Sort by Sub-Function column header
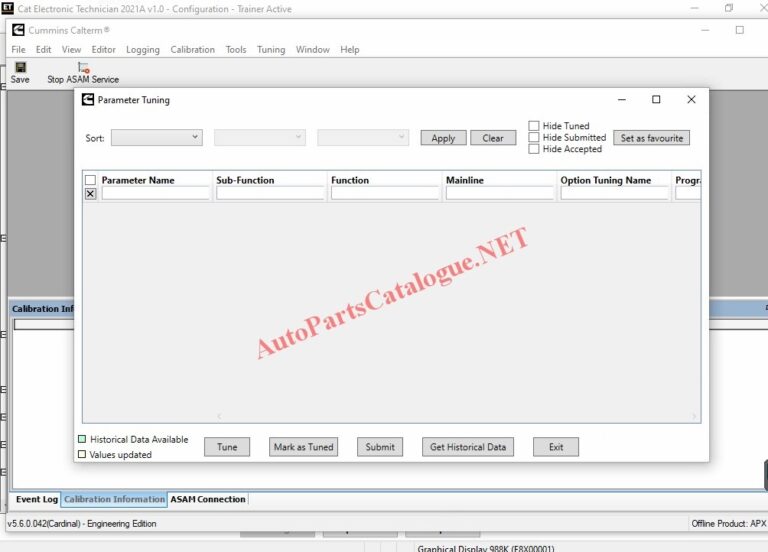This screenshot has height=552, width=768. (x=245, y=180)
